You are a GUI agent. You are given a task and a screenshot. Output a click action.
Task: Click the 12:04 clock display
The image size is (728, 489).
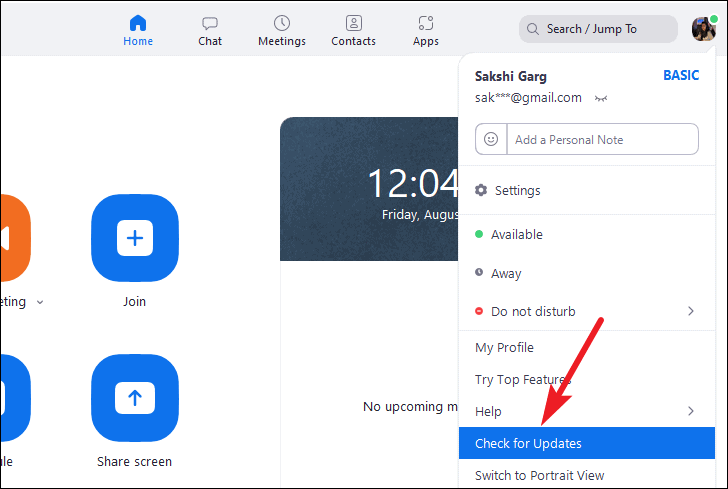pos(413,183)
